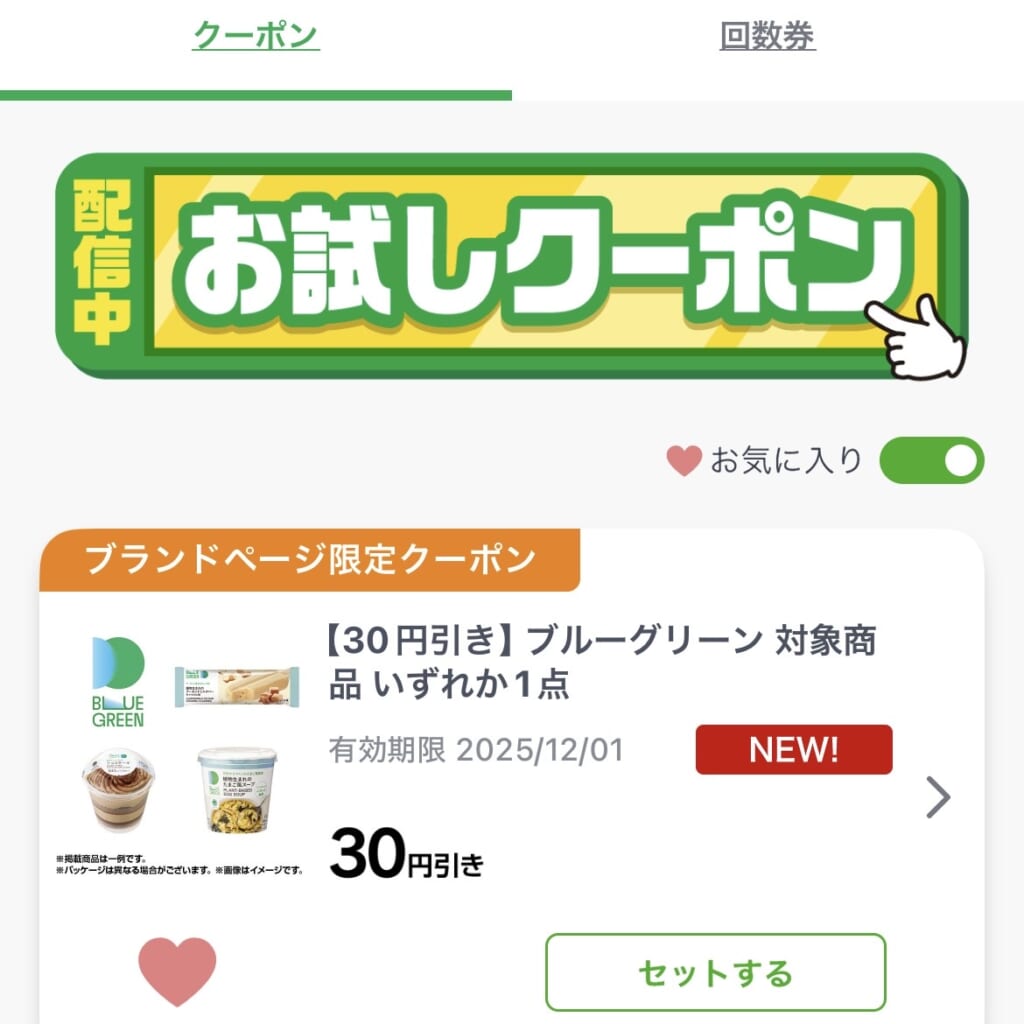Click the small heart icon beside お気に入り
This screenshot has height=1024, width=1024.
tap(684, 461)
